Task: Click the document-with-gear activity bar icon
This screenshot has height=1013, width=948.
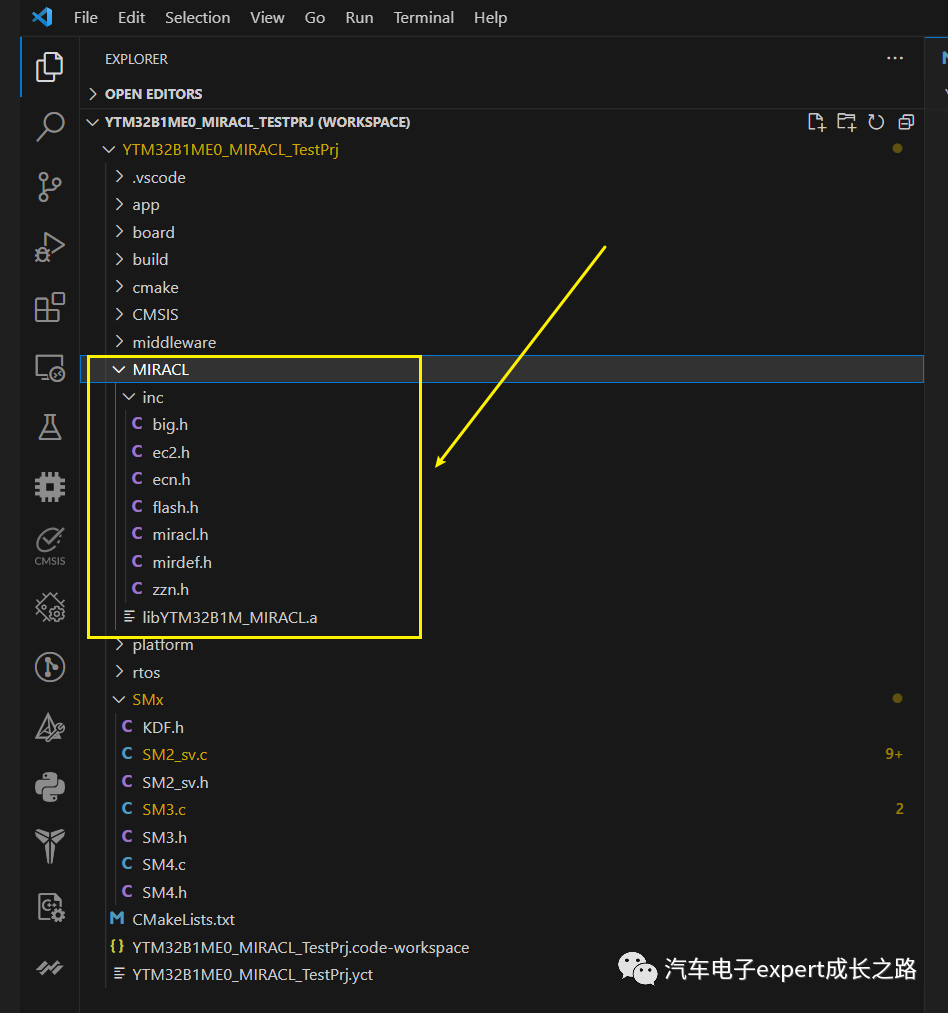Action: coord(50,907)
